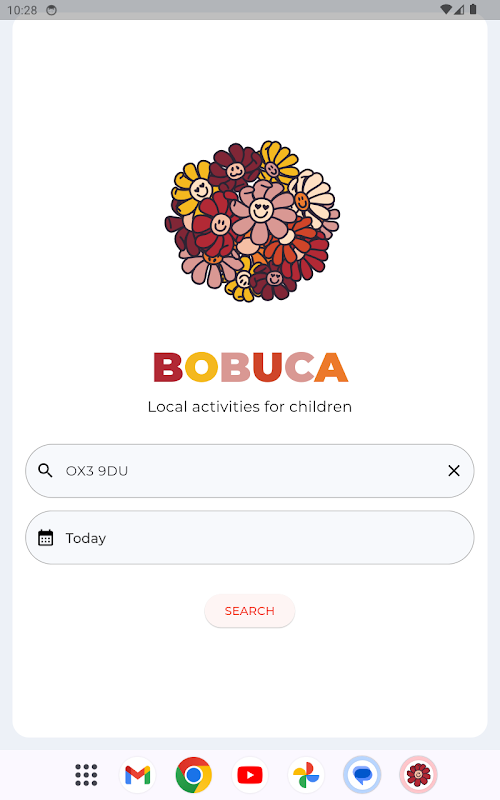Open Chrome browser from the dock
Screen dimensions: 500x800
[x=193, y=775]
